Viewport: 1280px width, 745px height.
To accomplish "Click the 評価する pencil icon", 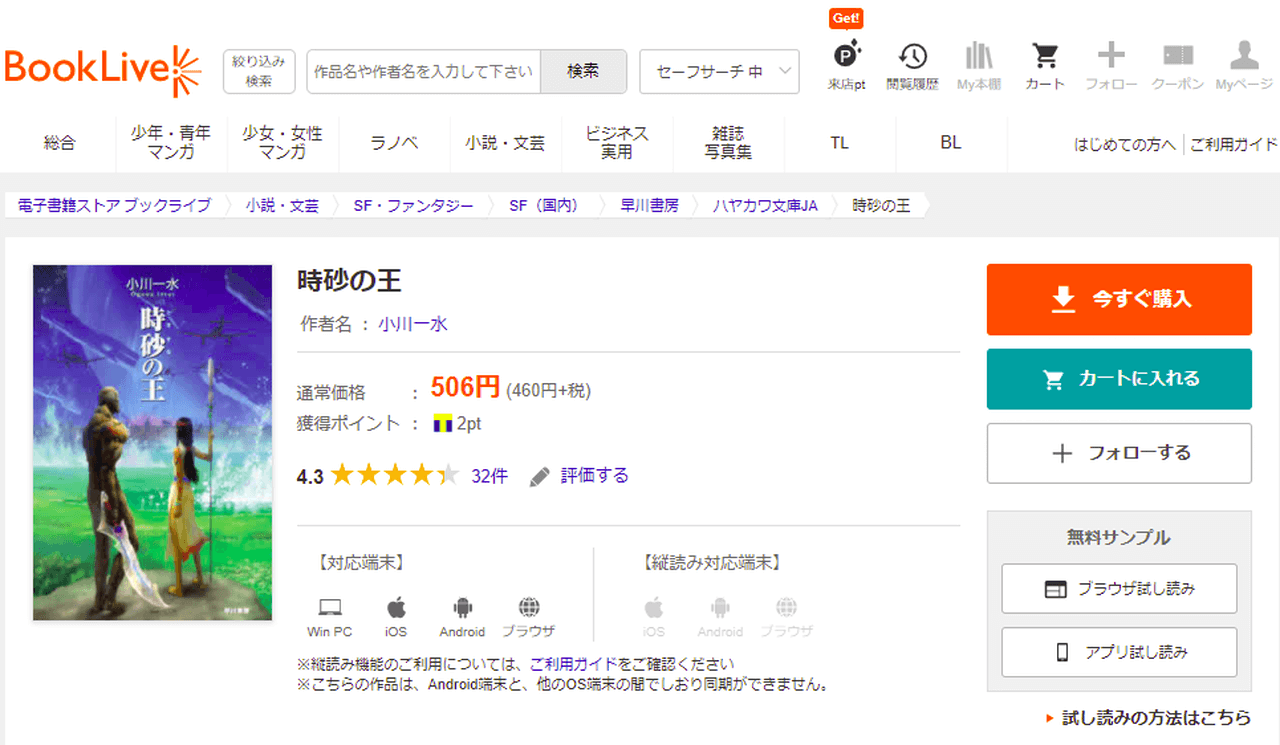I will tap(540, 476).
